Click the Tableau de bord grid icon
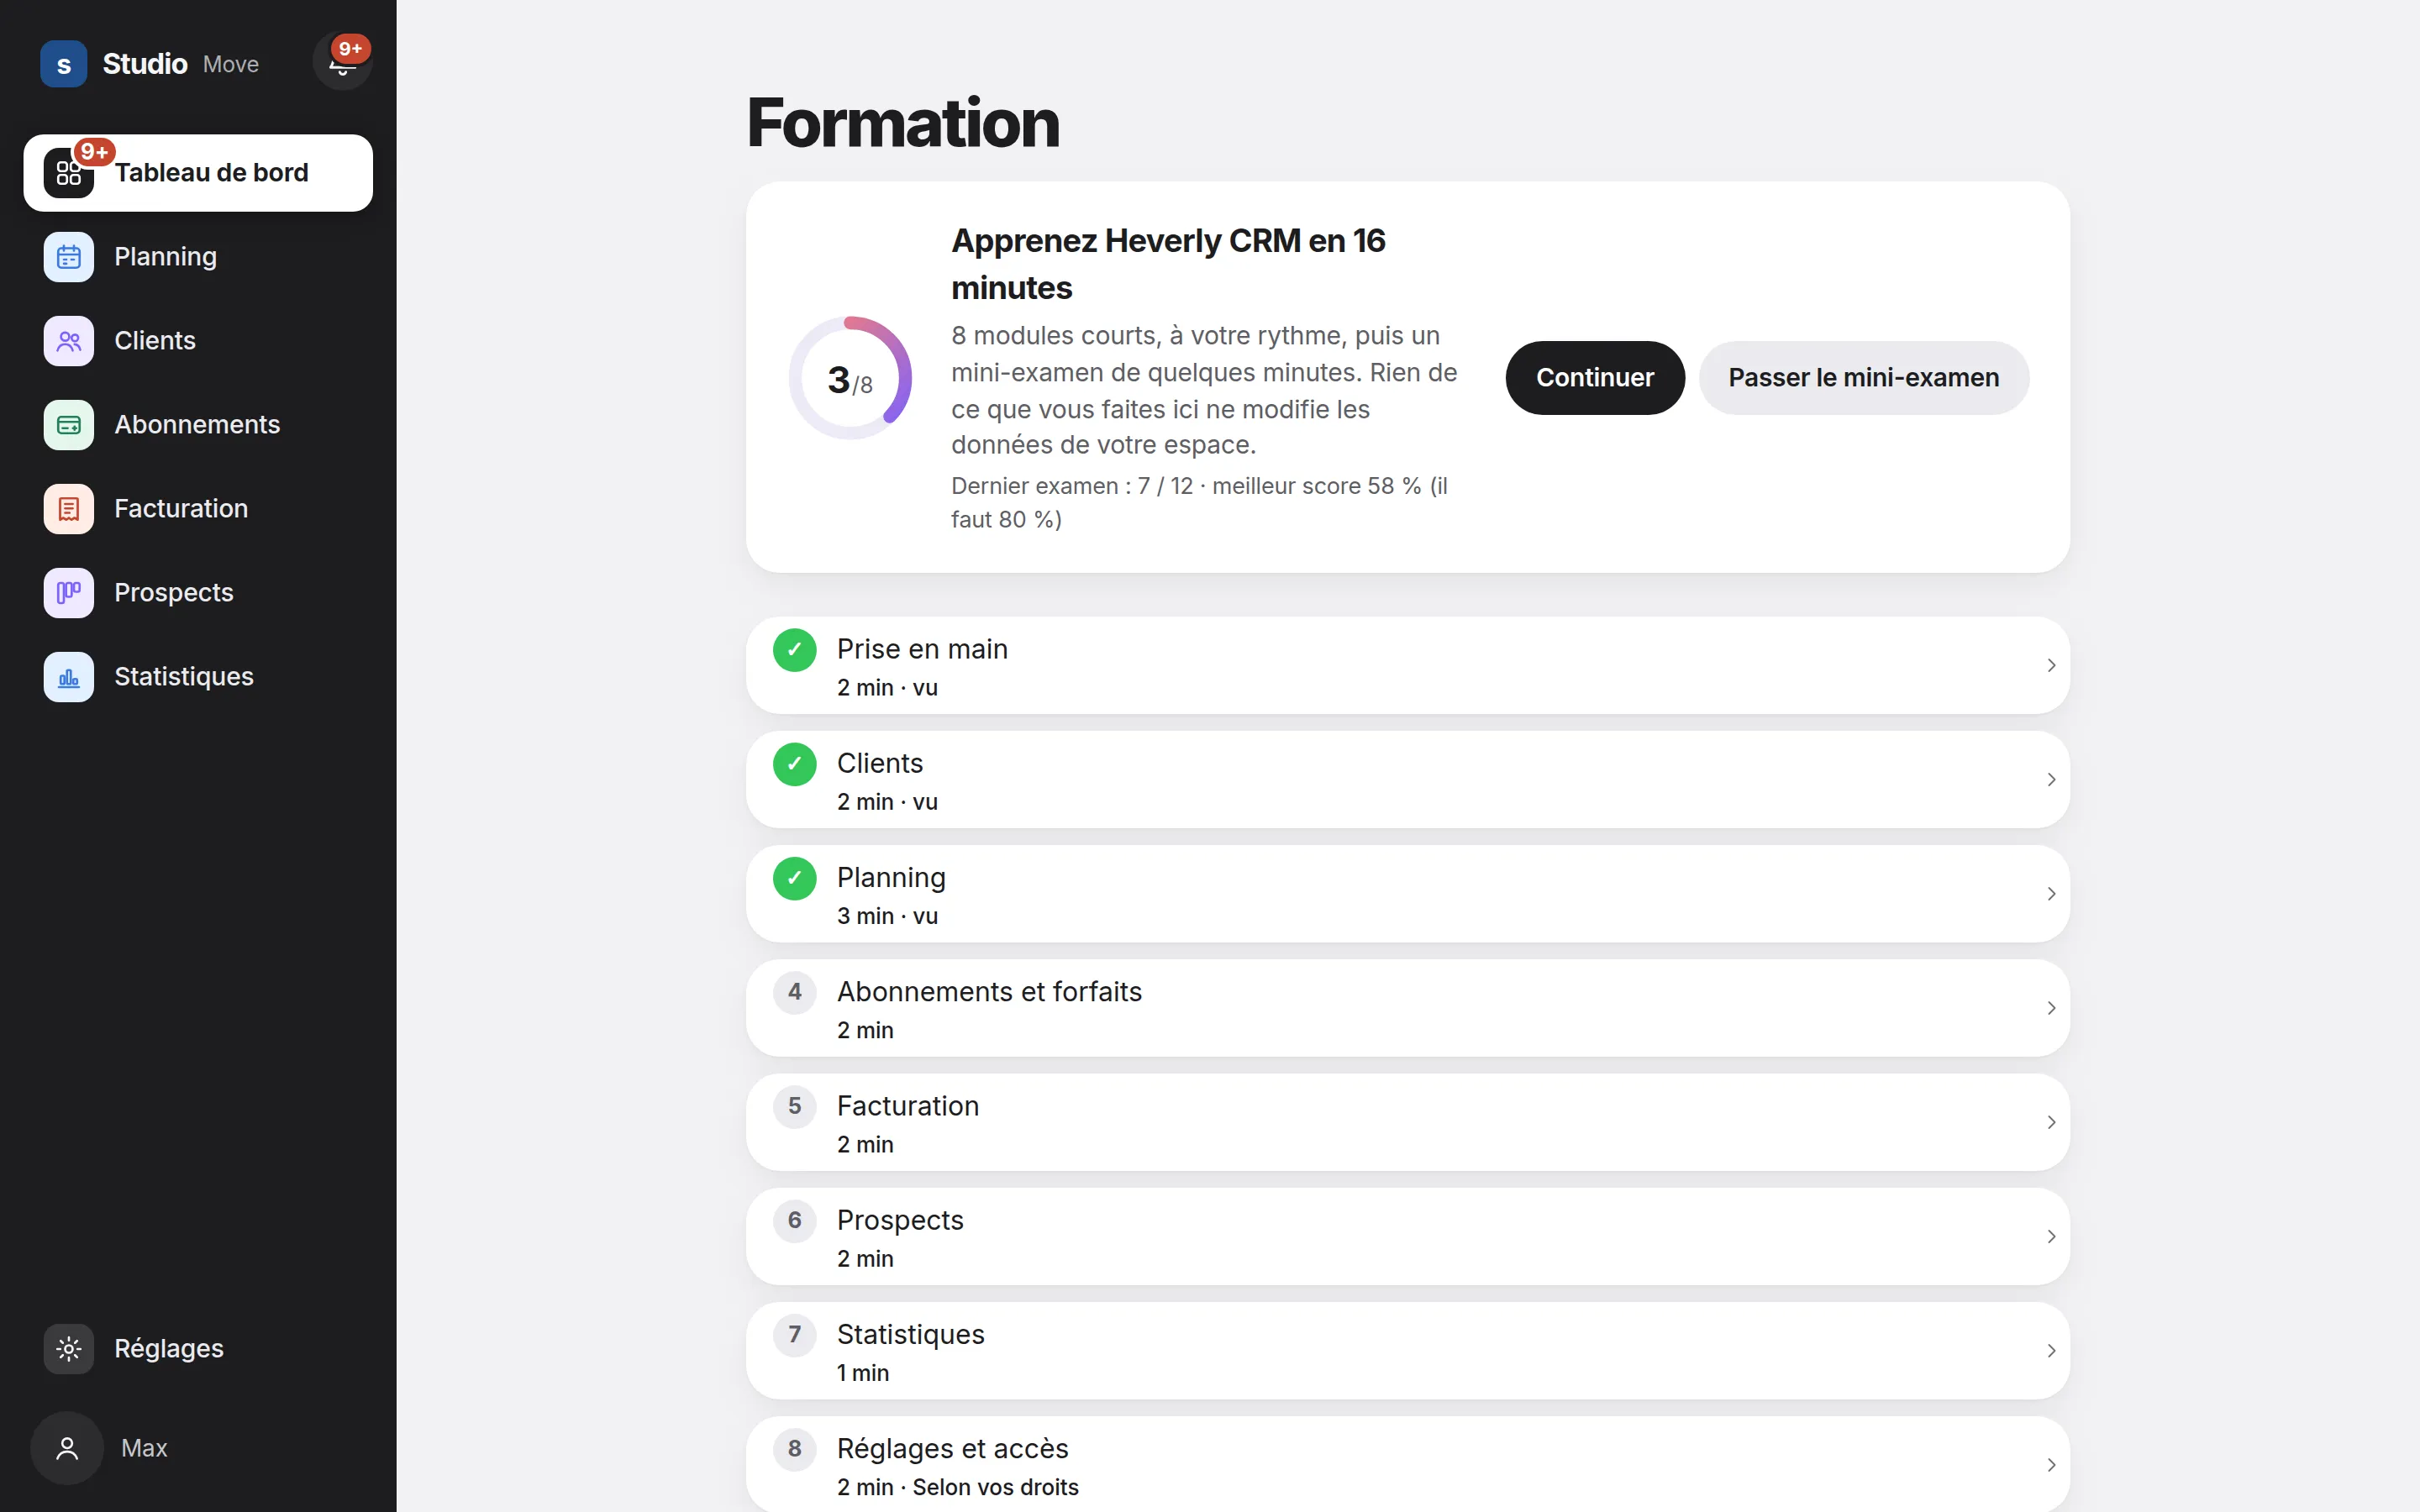Screen dimensions: 2420x1512 pos(69,173)
